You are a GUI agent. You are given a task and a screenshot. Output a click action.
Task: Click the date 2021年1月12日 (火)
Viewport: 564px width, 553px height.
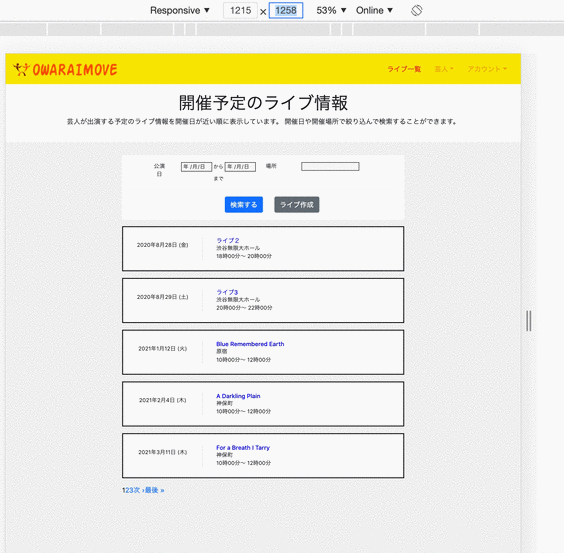pos(163,349)
